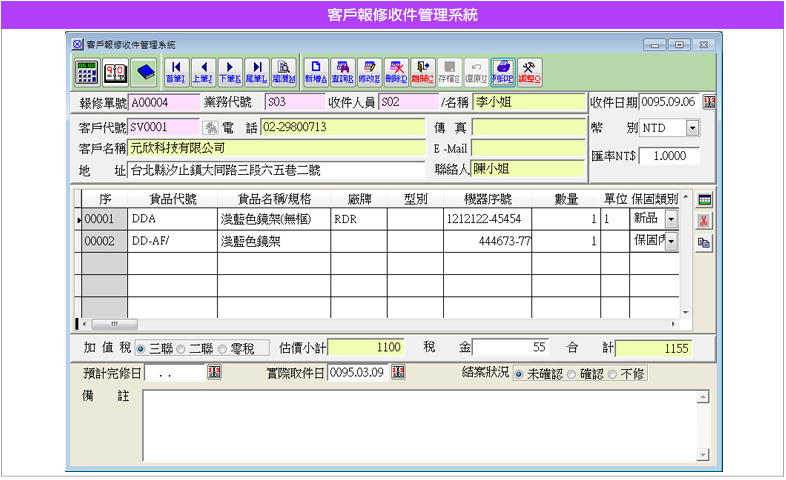Viewport: 786px width, 480px height.
Task: Open 保固類別 dropdown in row 00001
Action: pos(671,218)
